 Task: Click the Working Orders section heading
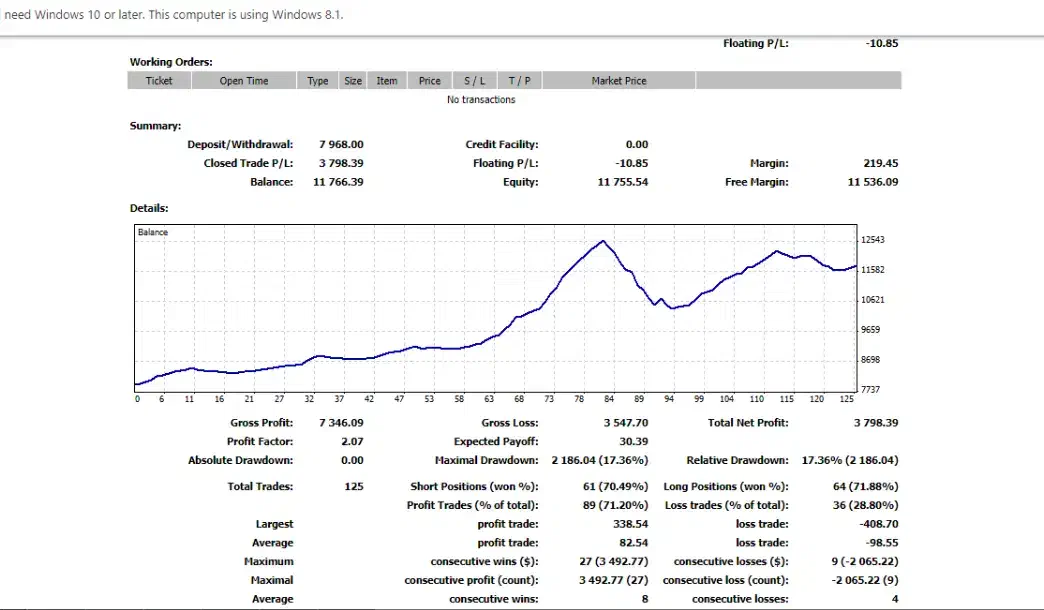(171, 62)
